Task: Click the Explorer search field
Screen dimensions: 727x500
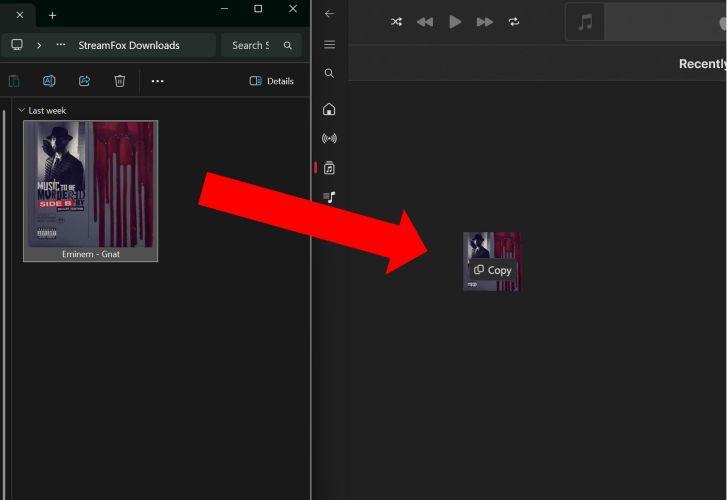Action: pos(261,45)
